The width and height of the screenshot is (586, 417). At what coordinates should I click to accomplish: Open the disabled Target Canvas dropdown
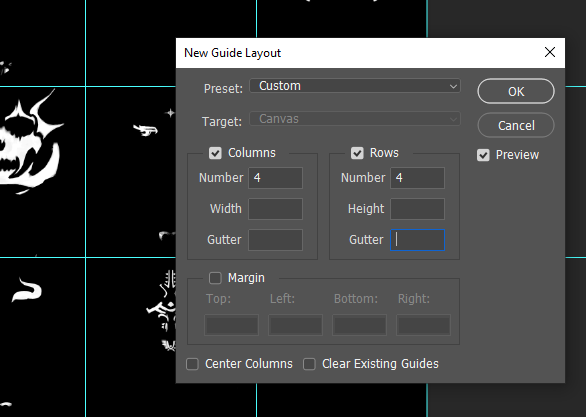pos(355,119)
